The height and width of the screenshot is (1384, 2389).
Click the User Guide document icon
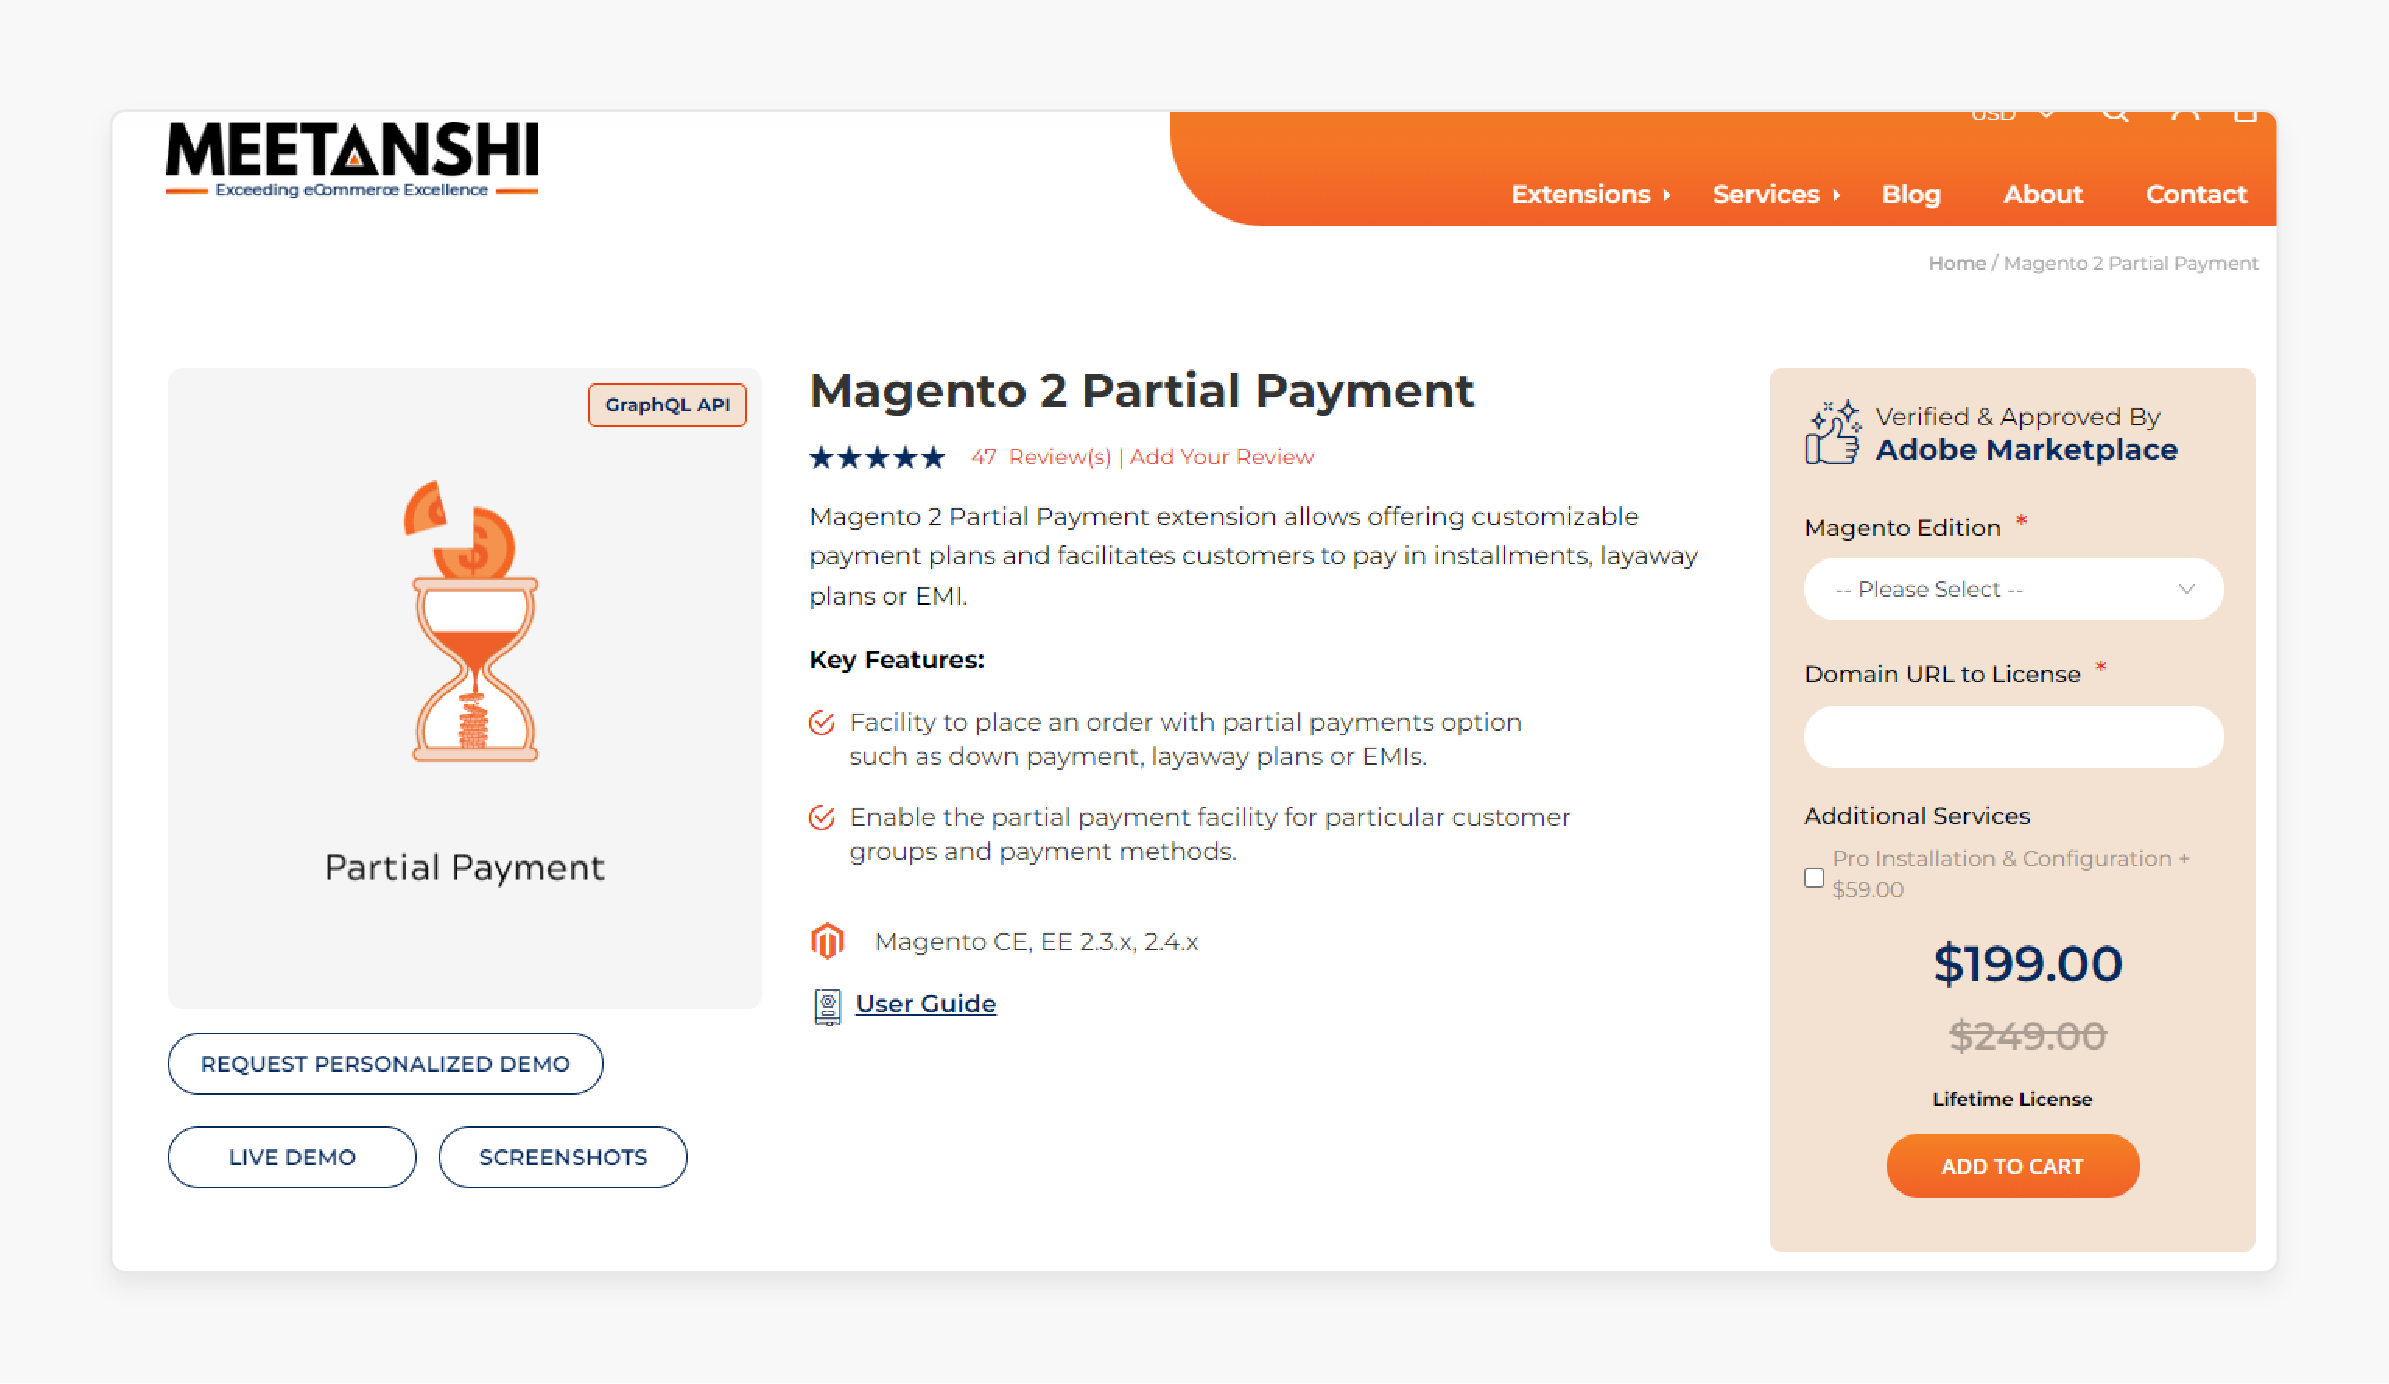coord(827,1006)
